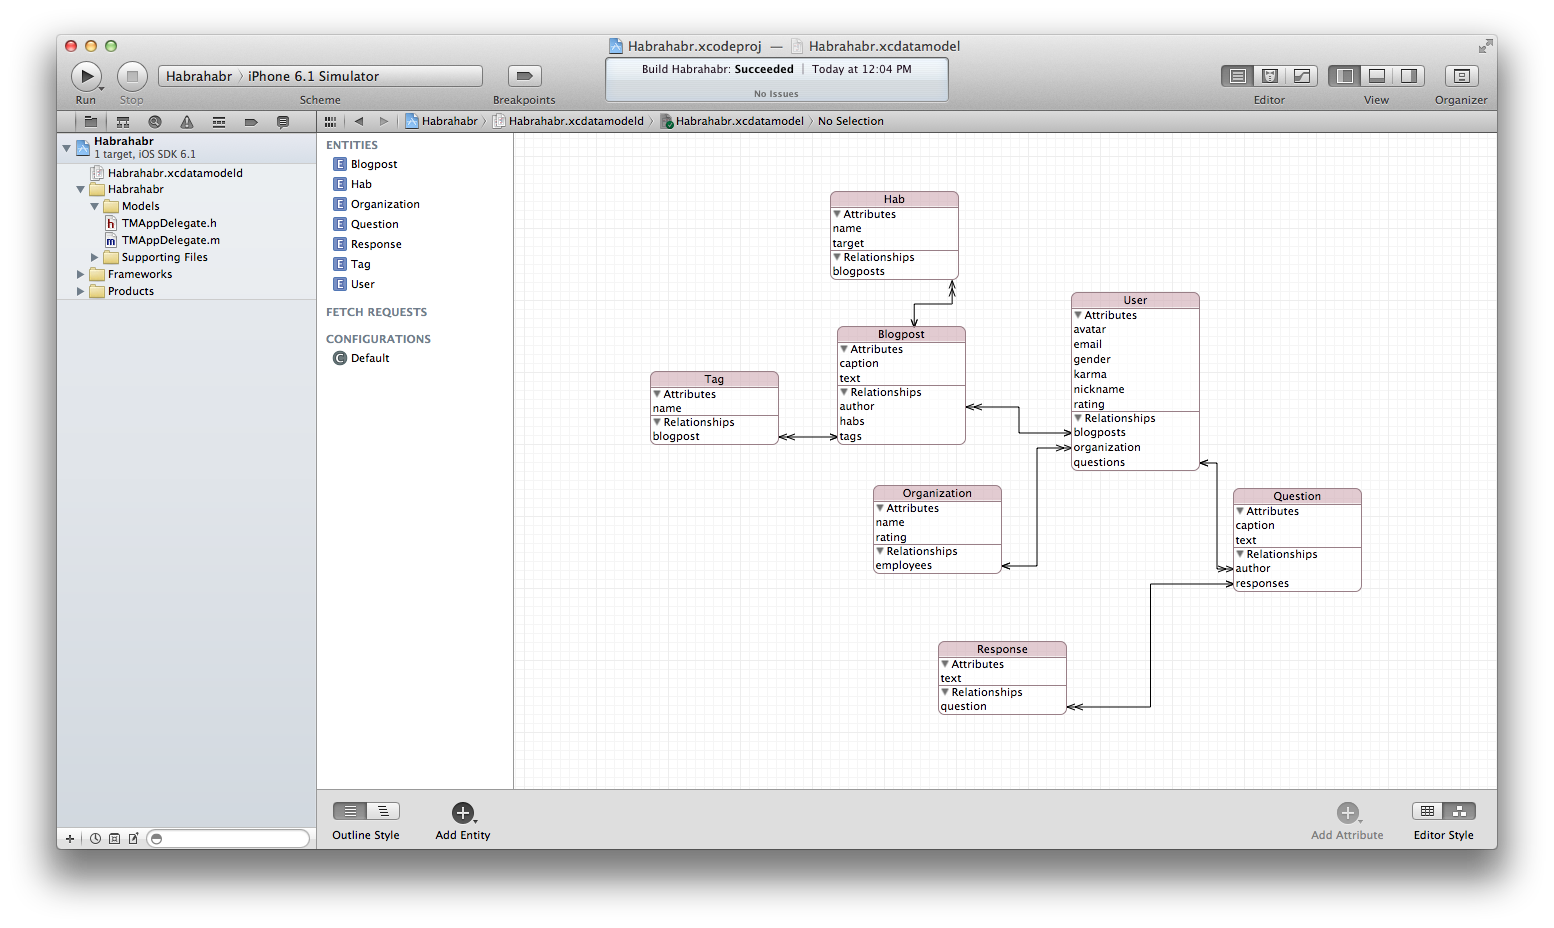Image resolution: width=1554 pixels, height=928 pixels.
Task: Switch editor style to table view
Action: (x=1428, y=811)
